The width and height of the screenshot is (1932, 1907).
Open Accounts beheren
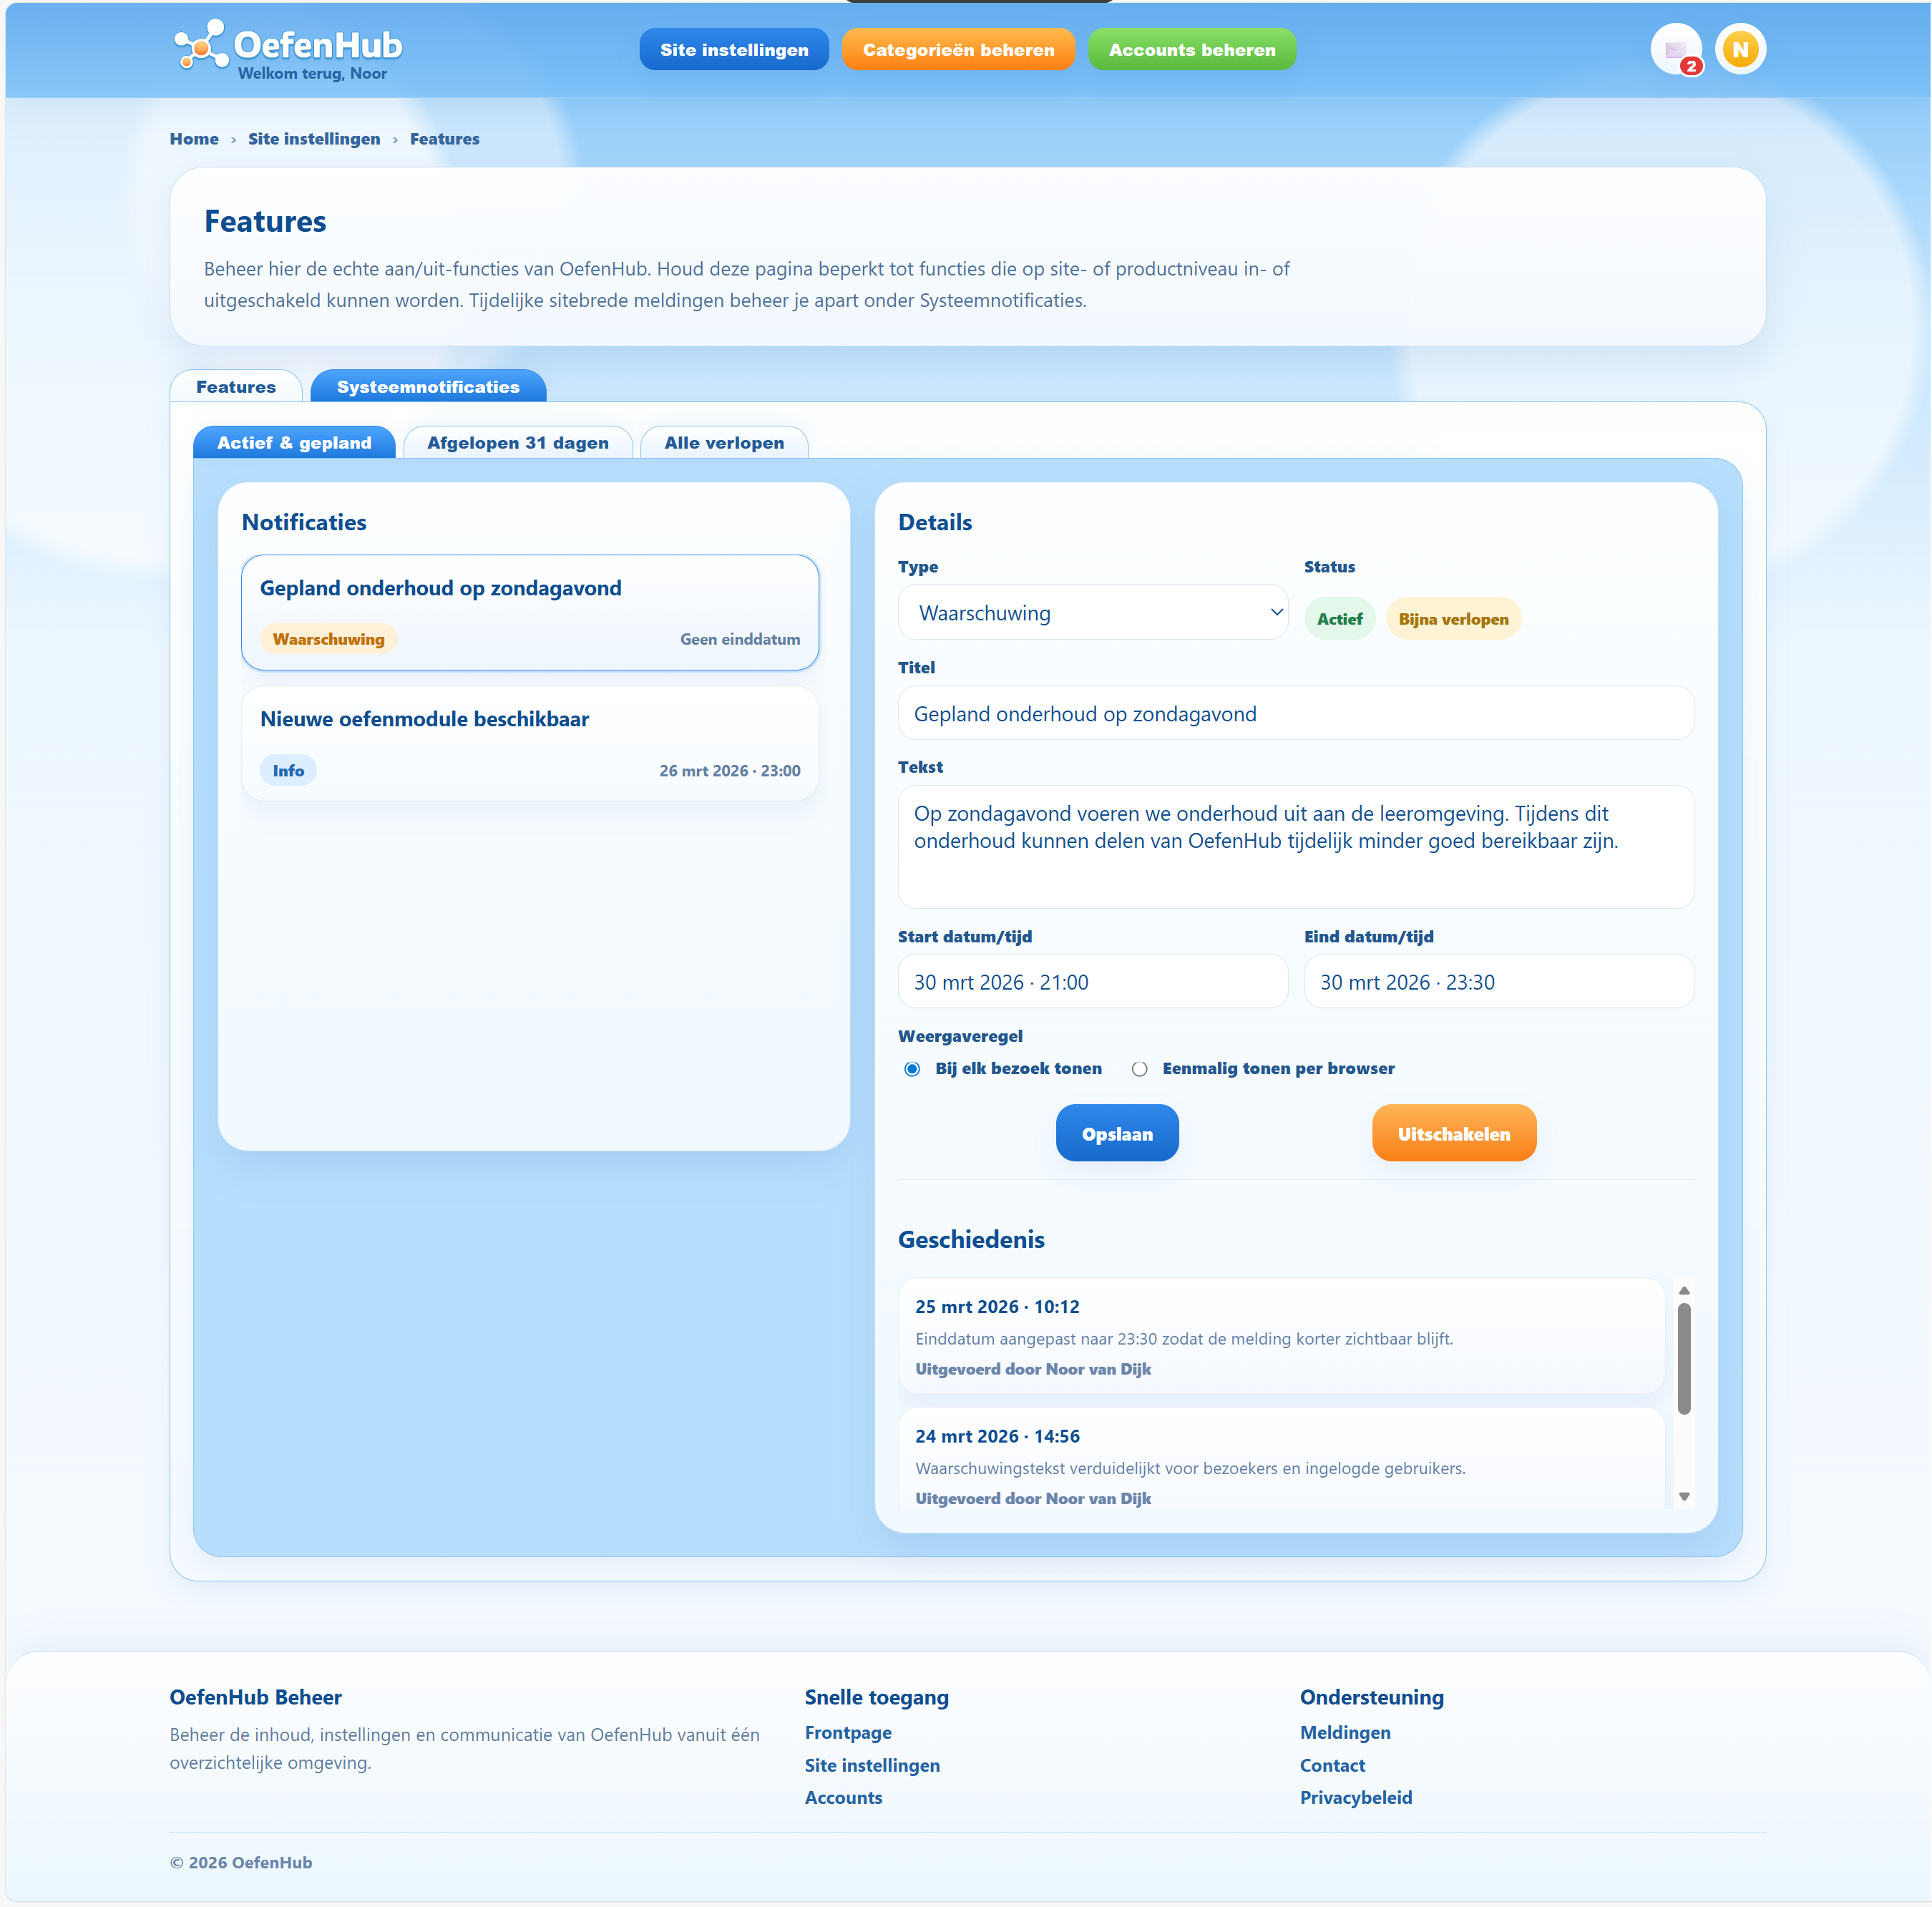[x=1192, y=49]
